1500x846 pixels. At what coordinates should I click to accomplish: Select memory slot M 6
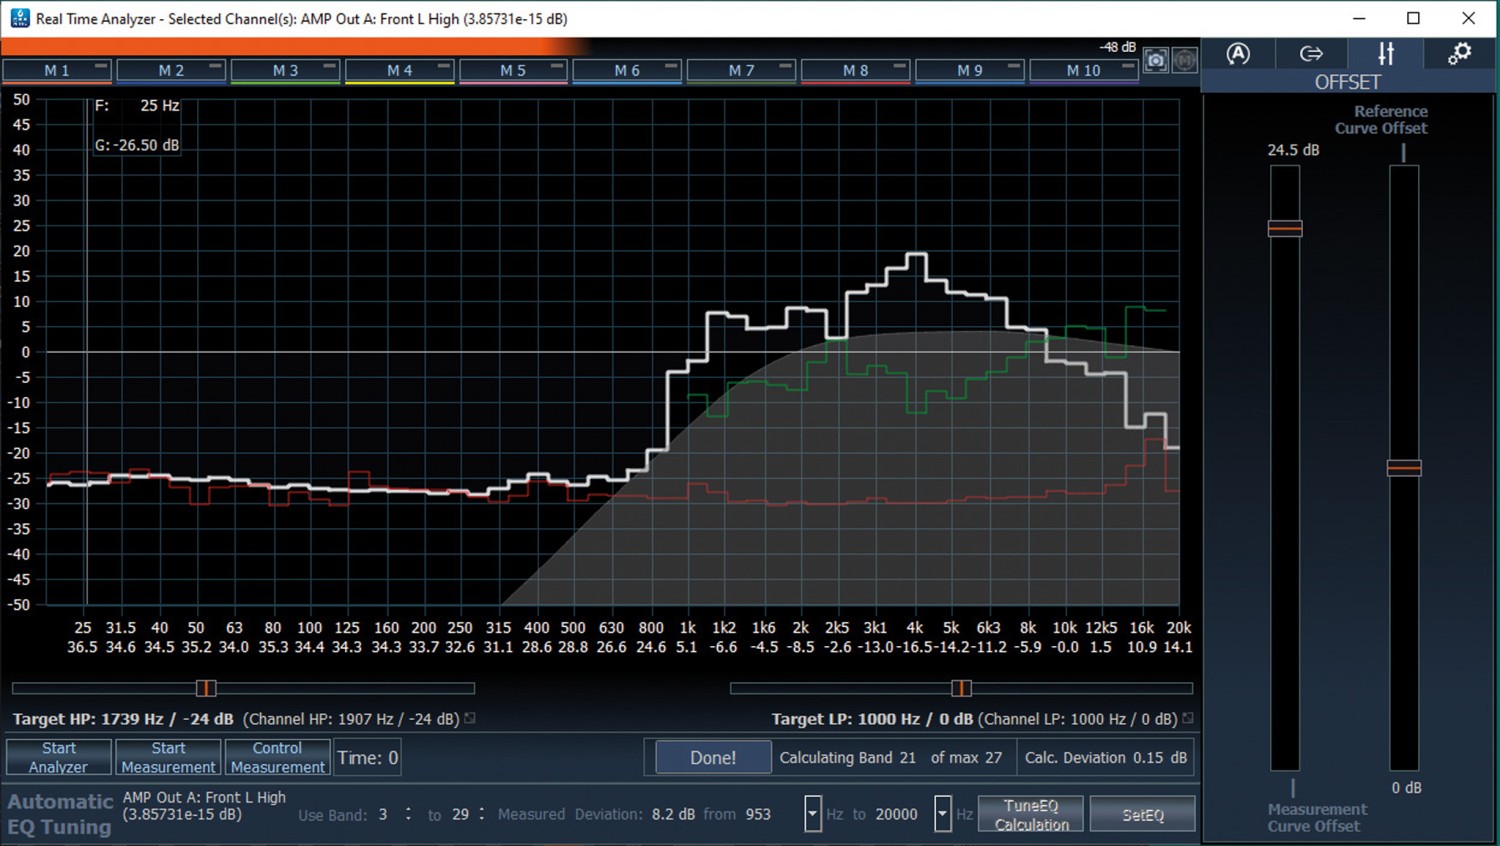point(627,70)
